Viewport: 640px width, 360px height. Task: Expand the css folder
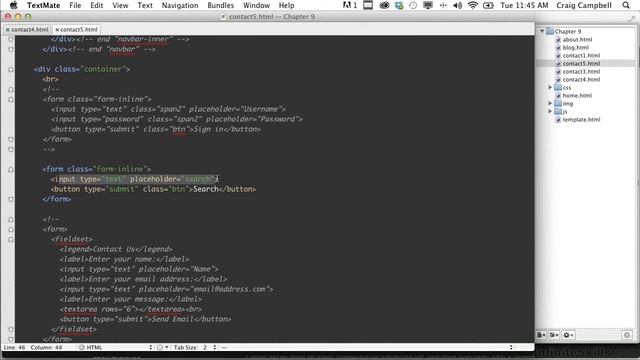coord(550,87)
